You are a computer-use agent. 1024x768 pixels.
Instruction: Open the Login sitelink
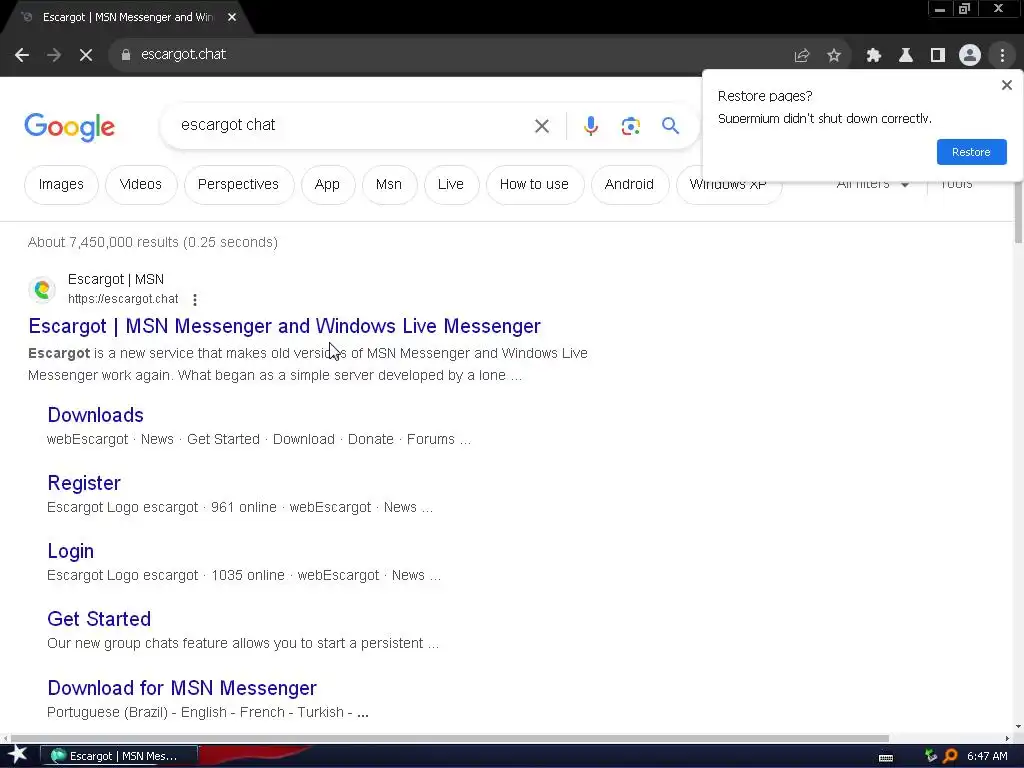71,551
